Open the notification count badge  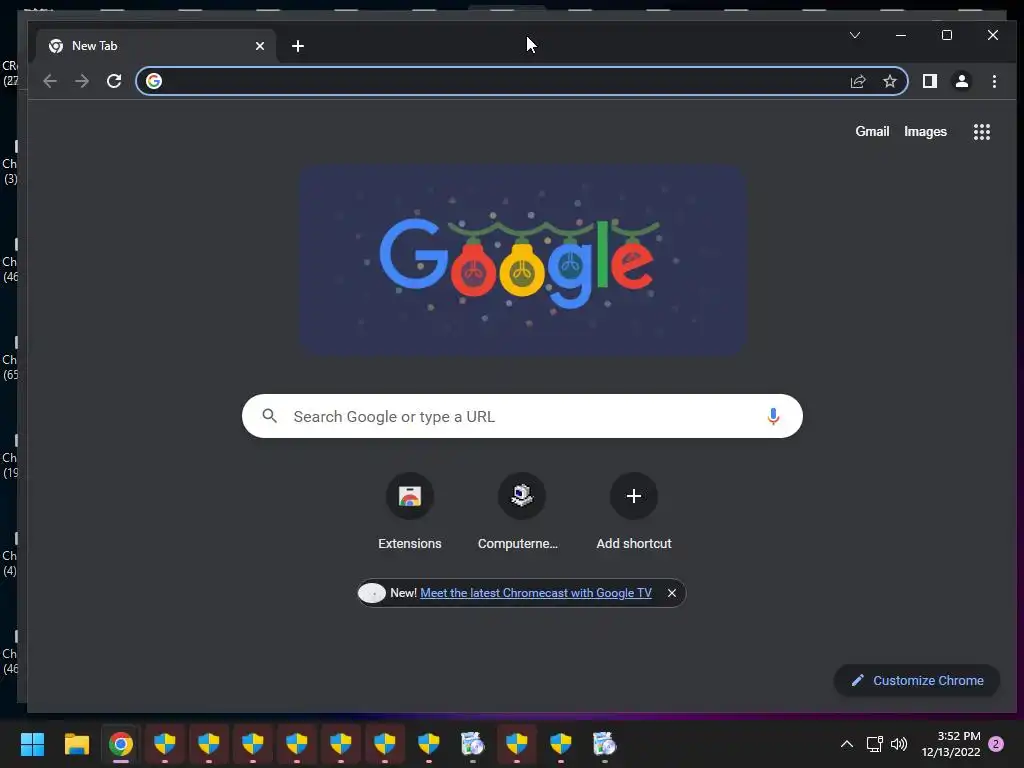pos(996,744)
